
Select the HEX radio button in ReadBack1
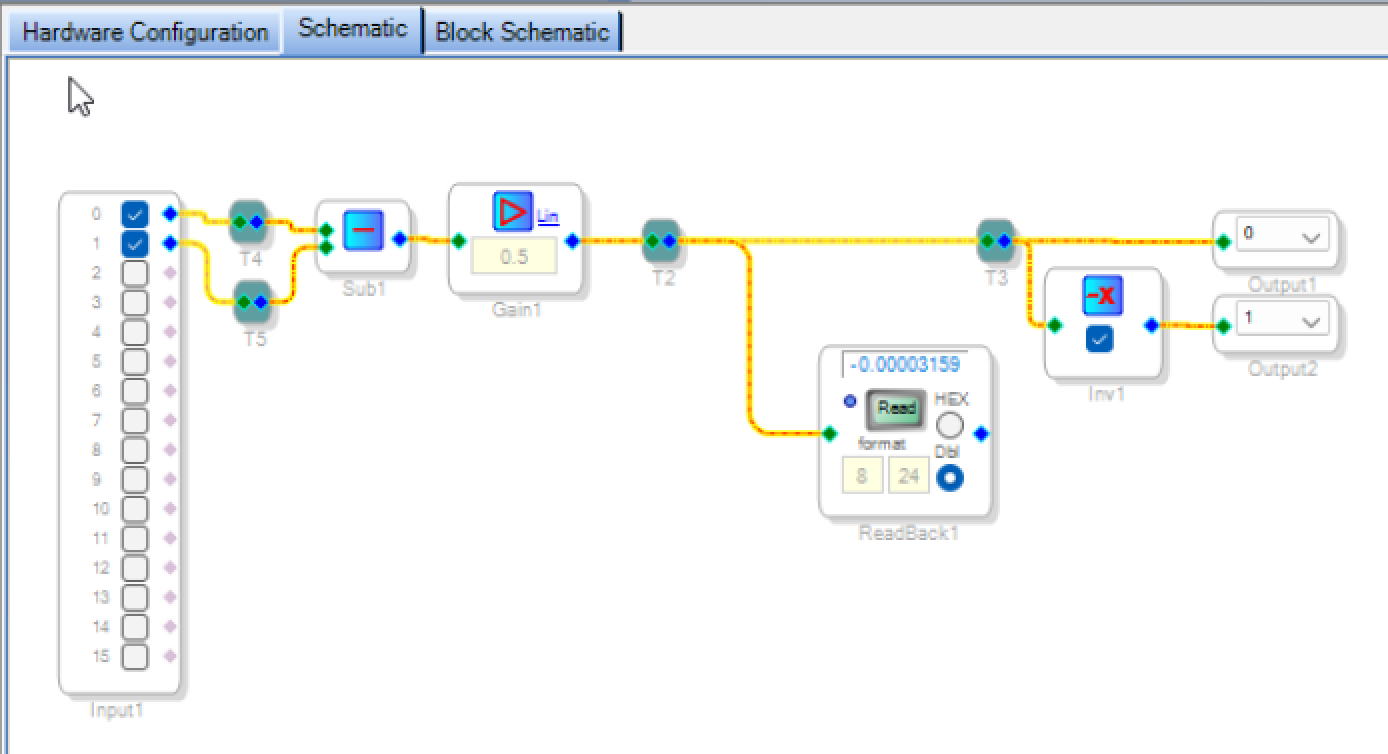coord(949,425)
